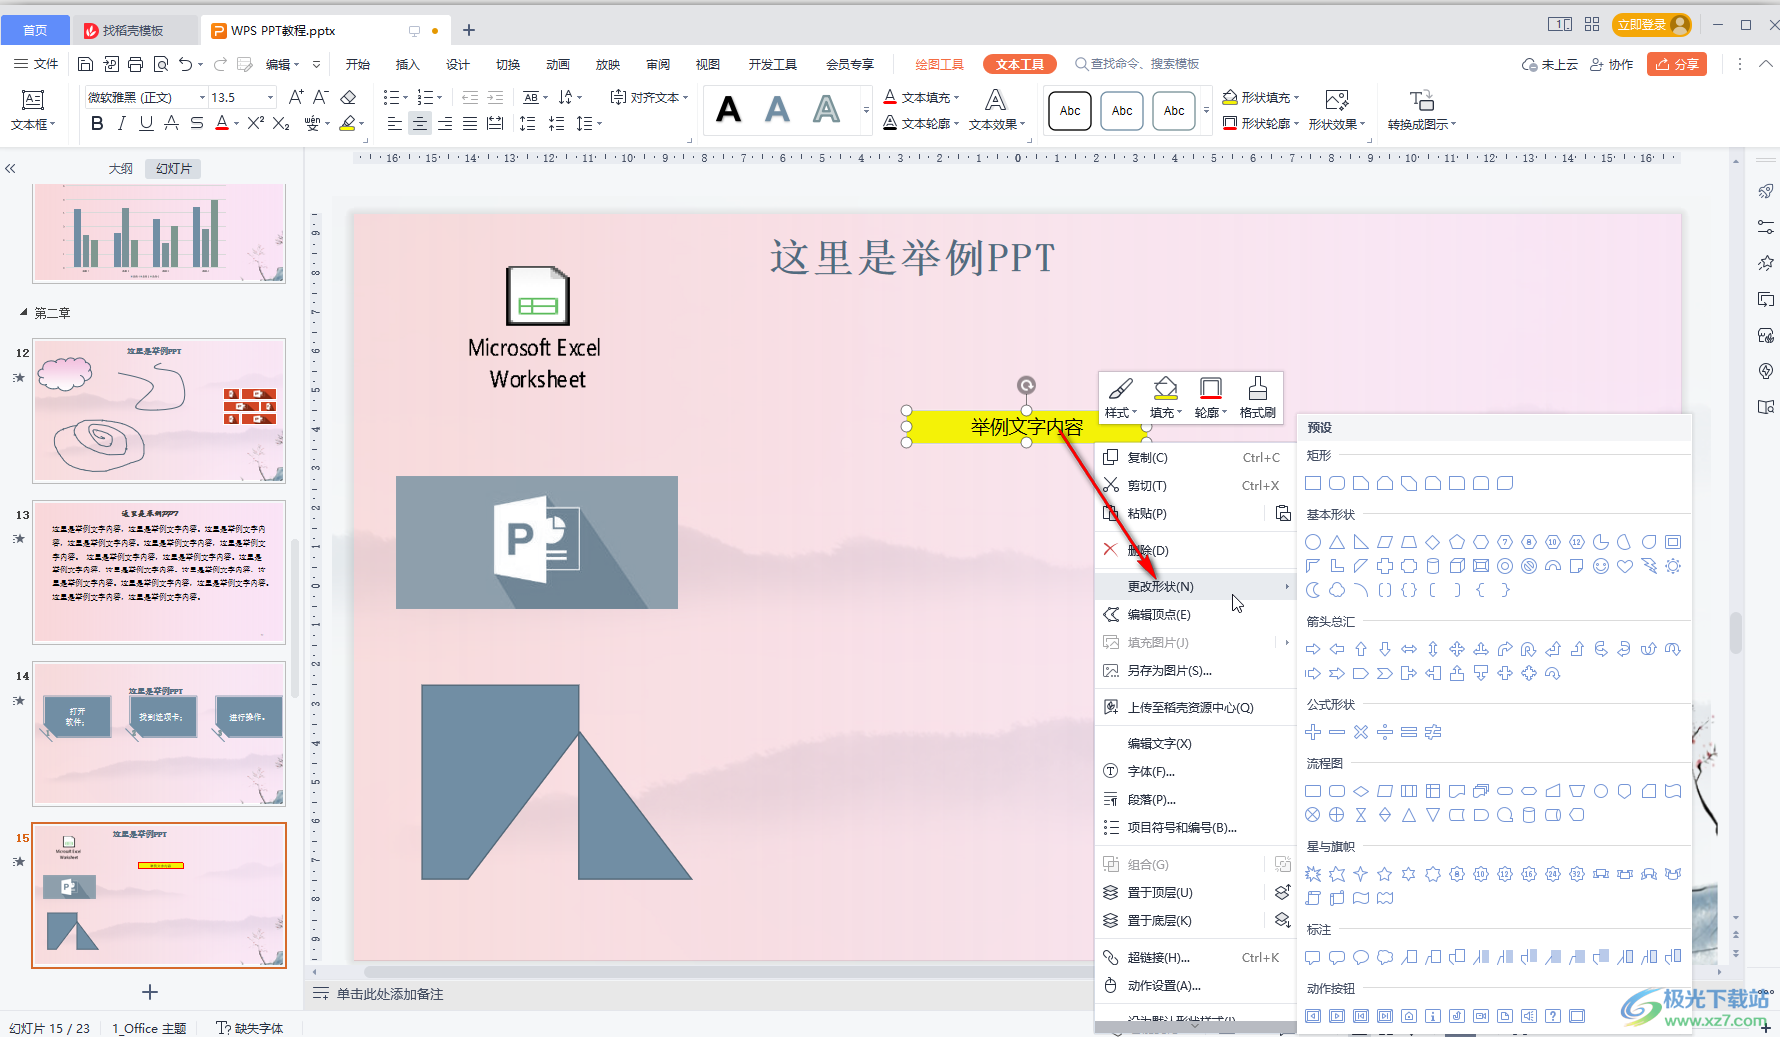Choose the smiley face basic shape
This screenshot has height=1037, width=1780.
(1601, 566)
